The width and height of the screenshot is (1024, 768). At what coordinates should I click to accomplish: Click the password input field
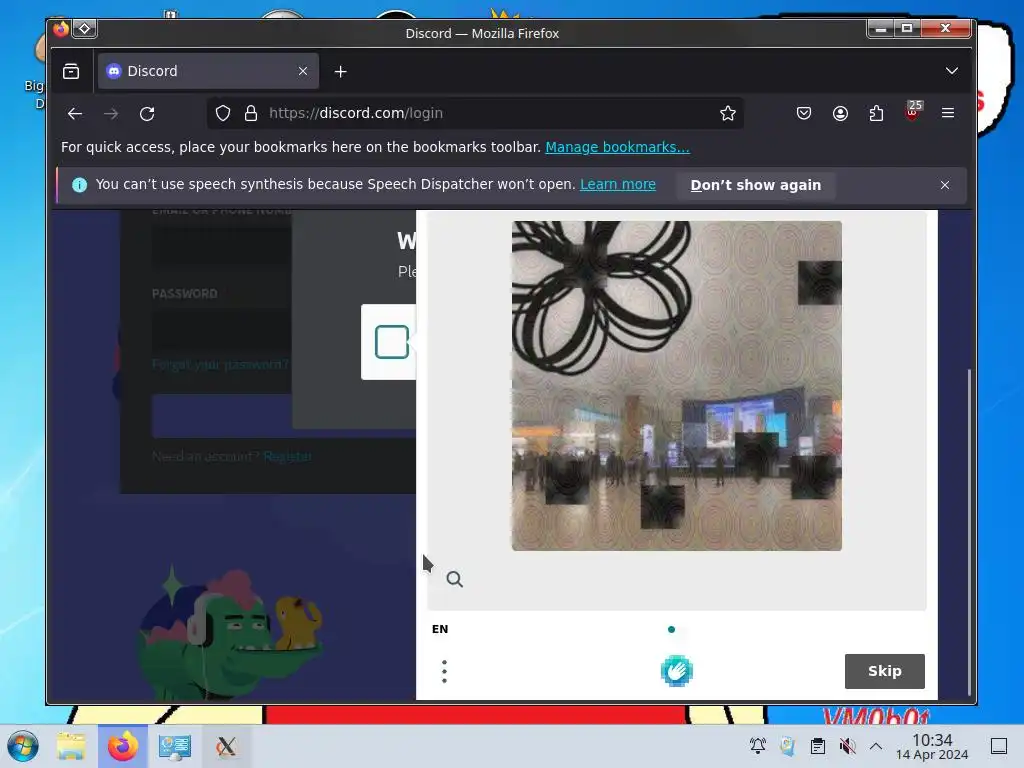pos(221,330)
